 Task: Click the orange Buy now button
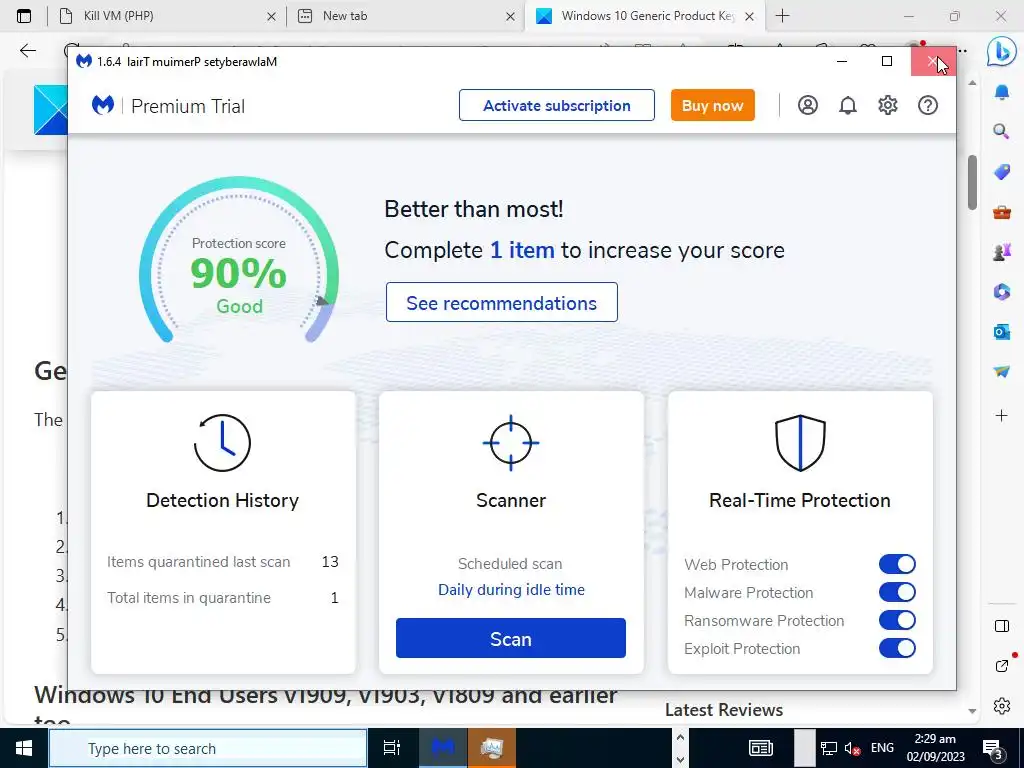click(x=712, y=105)
